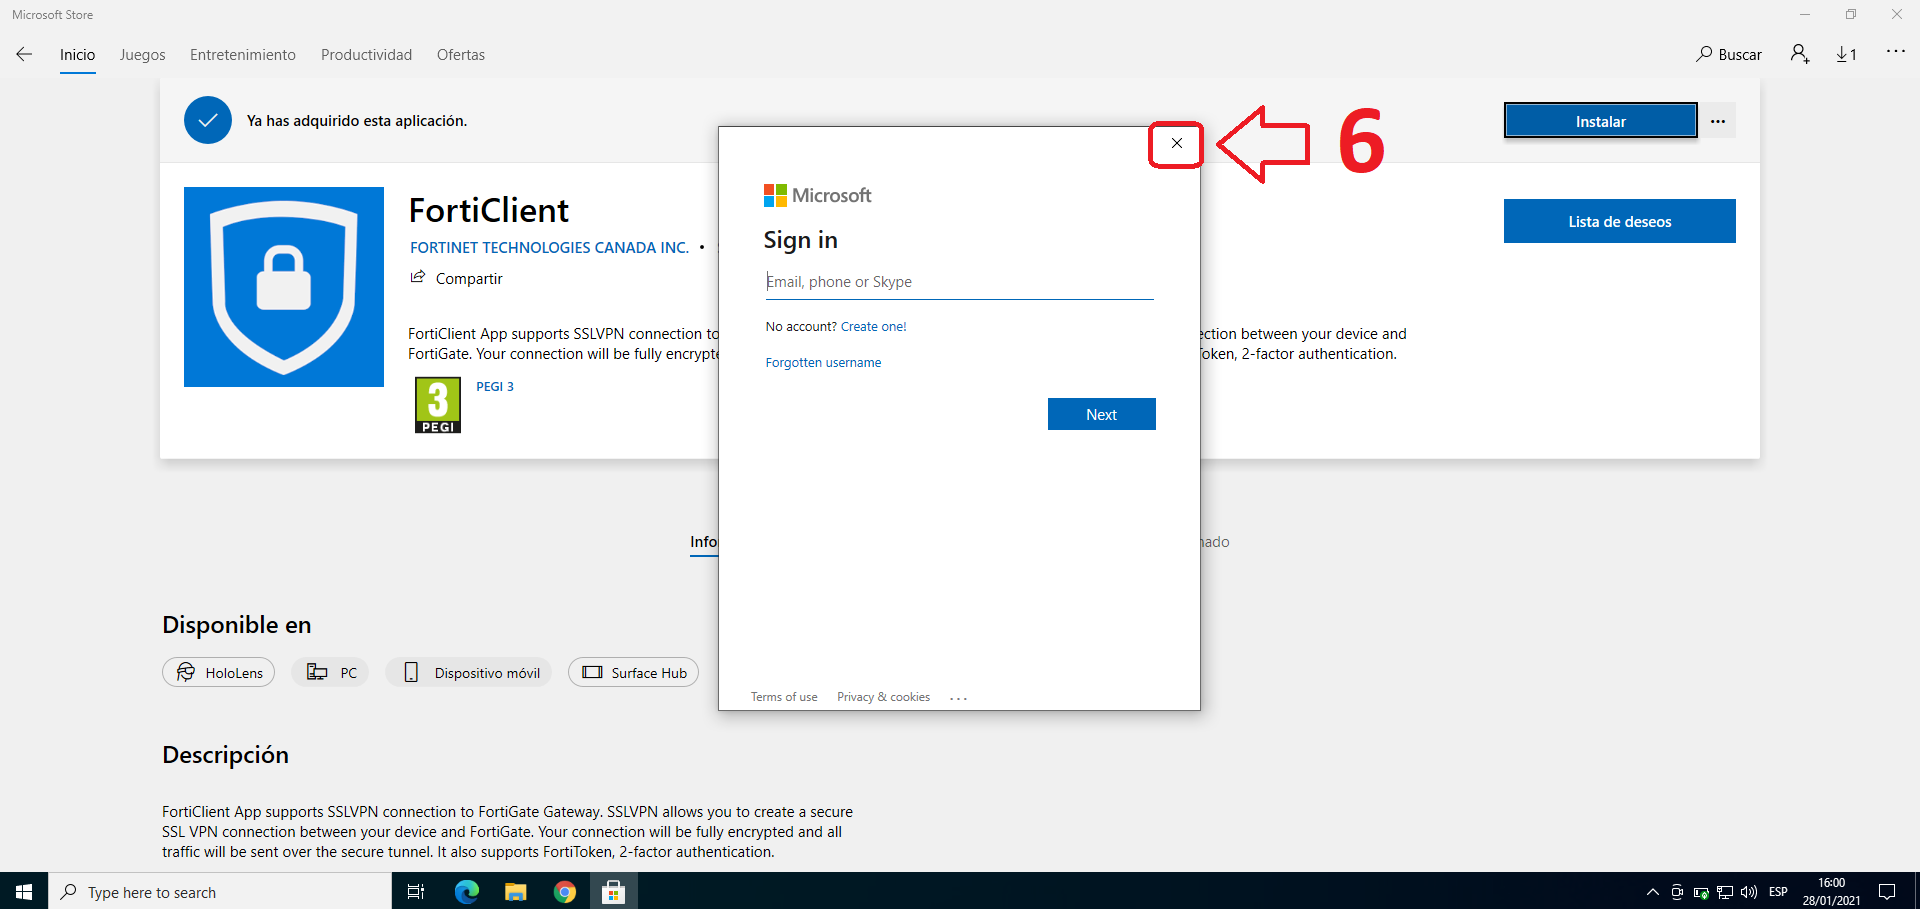Expand the three-dot menu in sign-in footer
Screen dimensions: 1920x909
[958, 698]
